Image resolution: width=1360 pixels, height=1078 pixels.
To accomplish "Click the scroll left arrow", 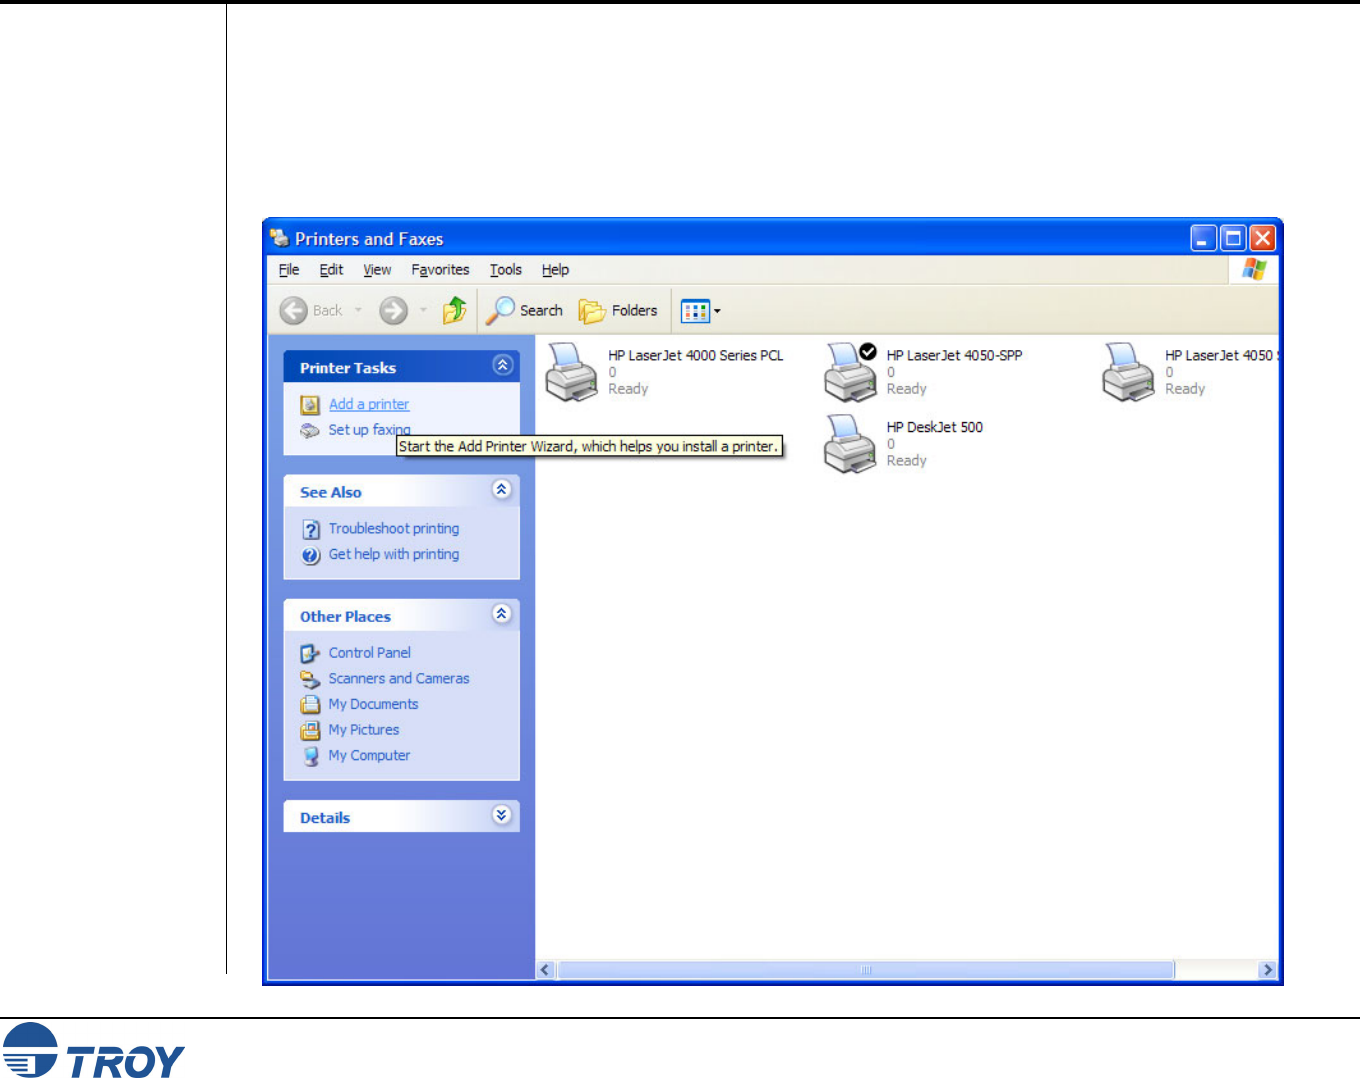I will pyautogui.click(x=546, y=970).
